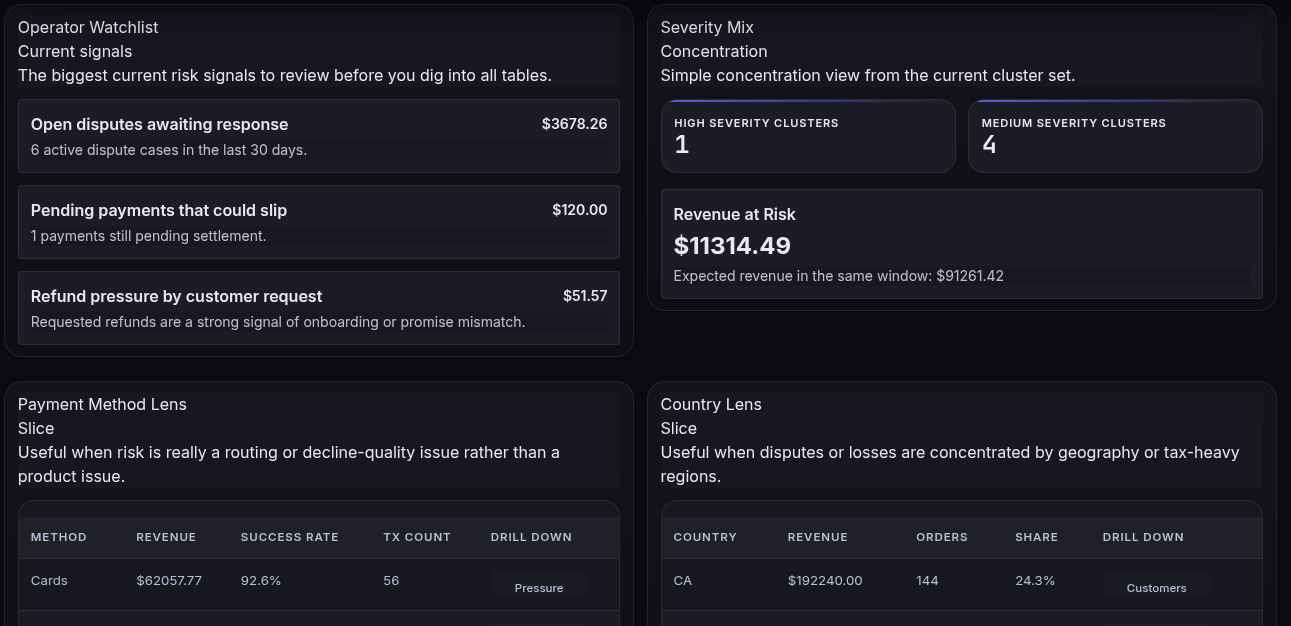Screen dimensions: 1291x626
Task: Click the Revenue header in Payment Method table
Action: [x=166, y=537]
